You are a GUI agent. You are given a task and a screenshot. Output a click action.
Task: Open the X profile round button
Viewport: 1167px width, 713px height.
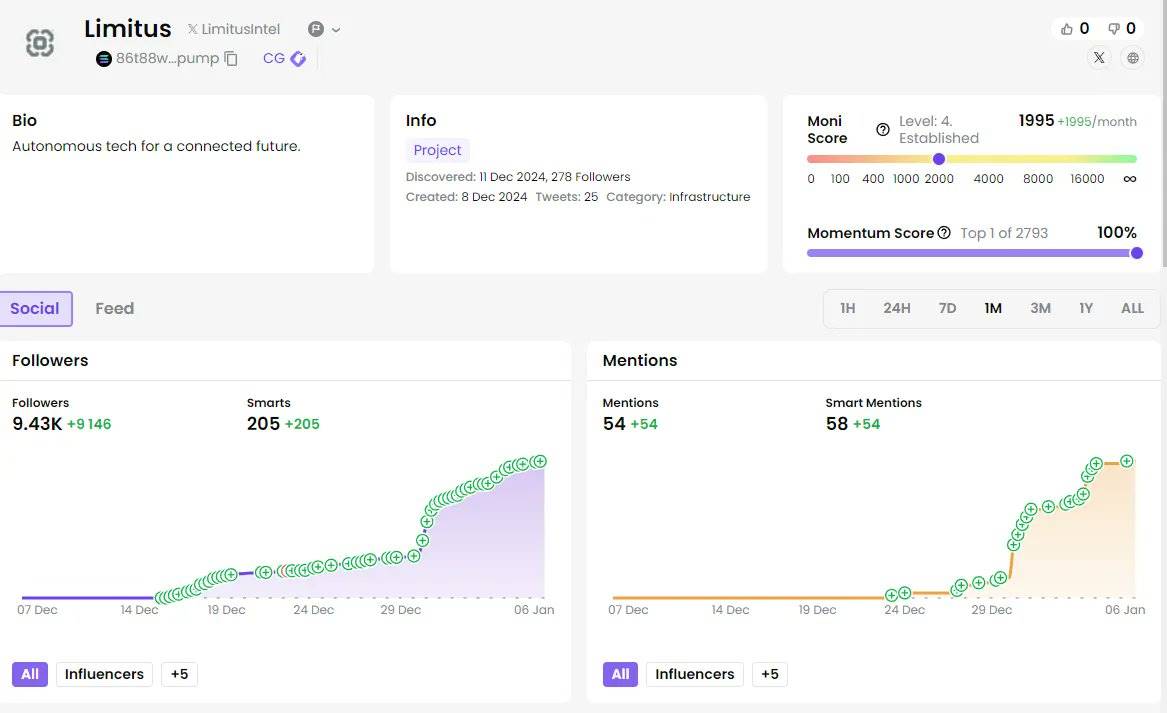[1099, 58]
